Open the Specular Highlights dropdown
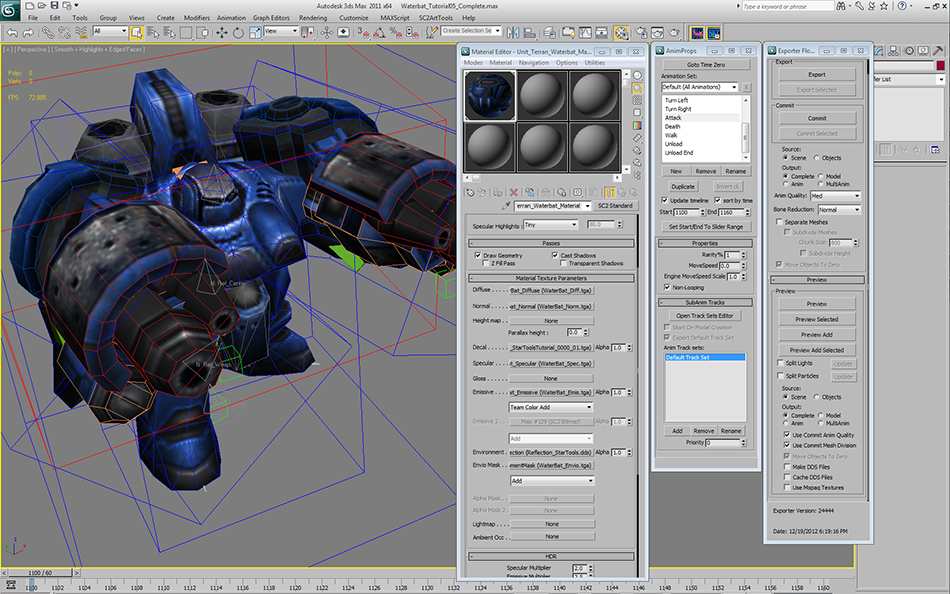This screenshot has width=950, height=594. (x=550, y=225)
